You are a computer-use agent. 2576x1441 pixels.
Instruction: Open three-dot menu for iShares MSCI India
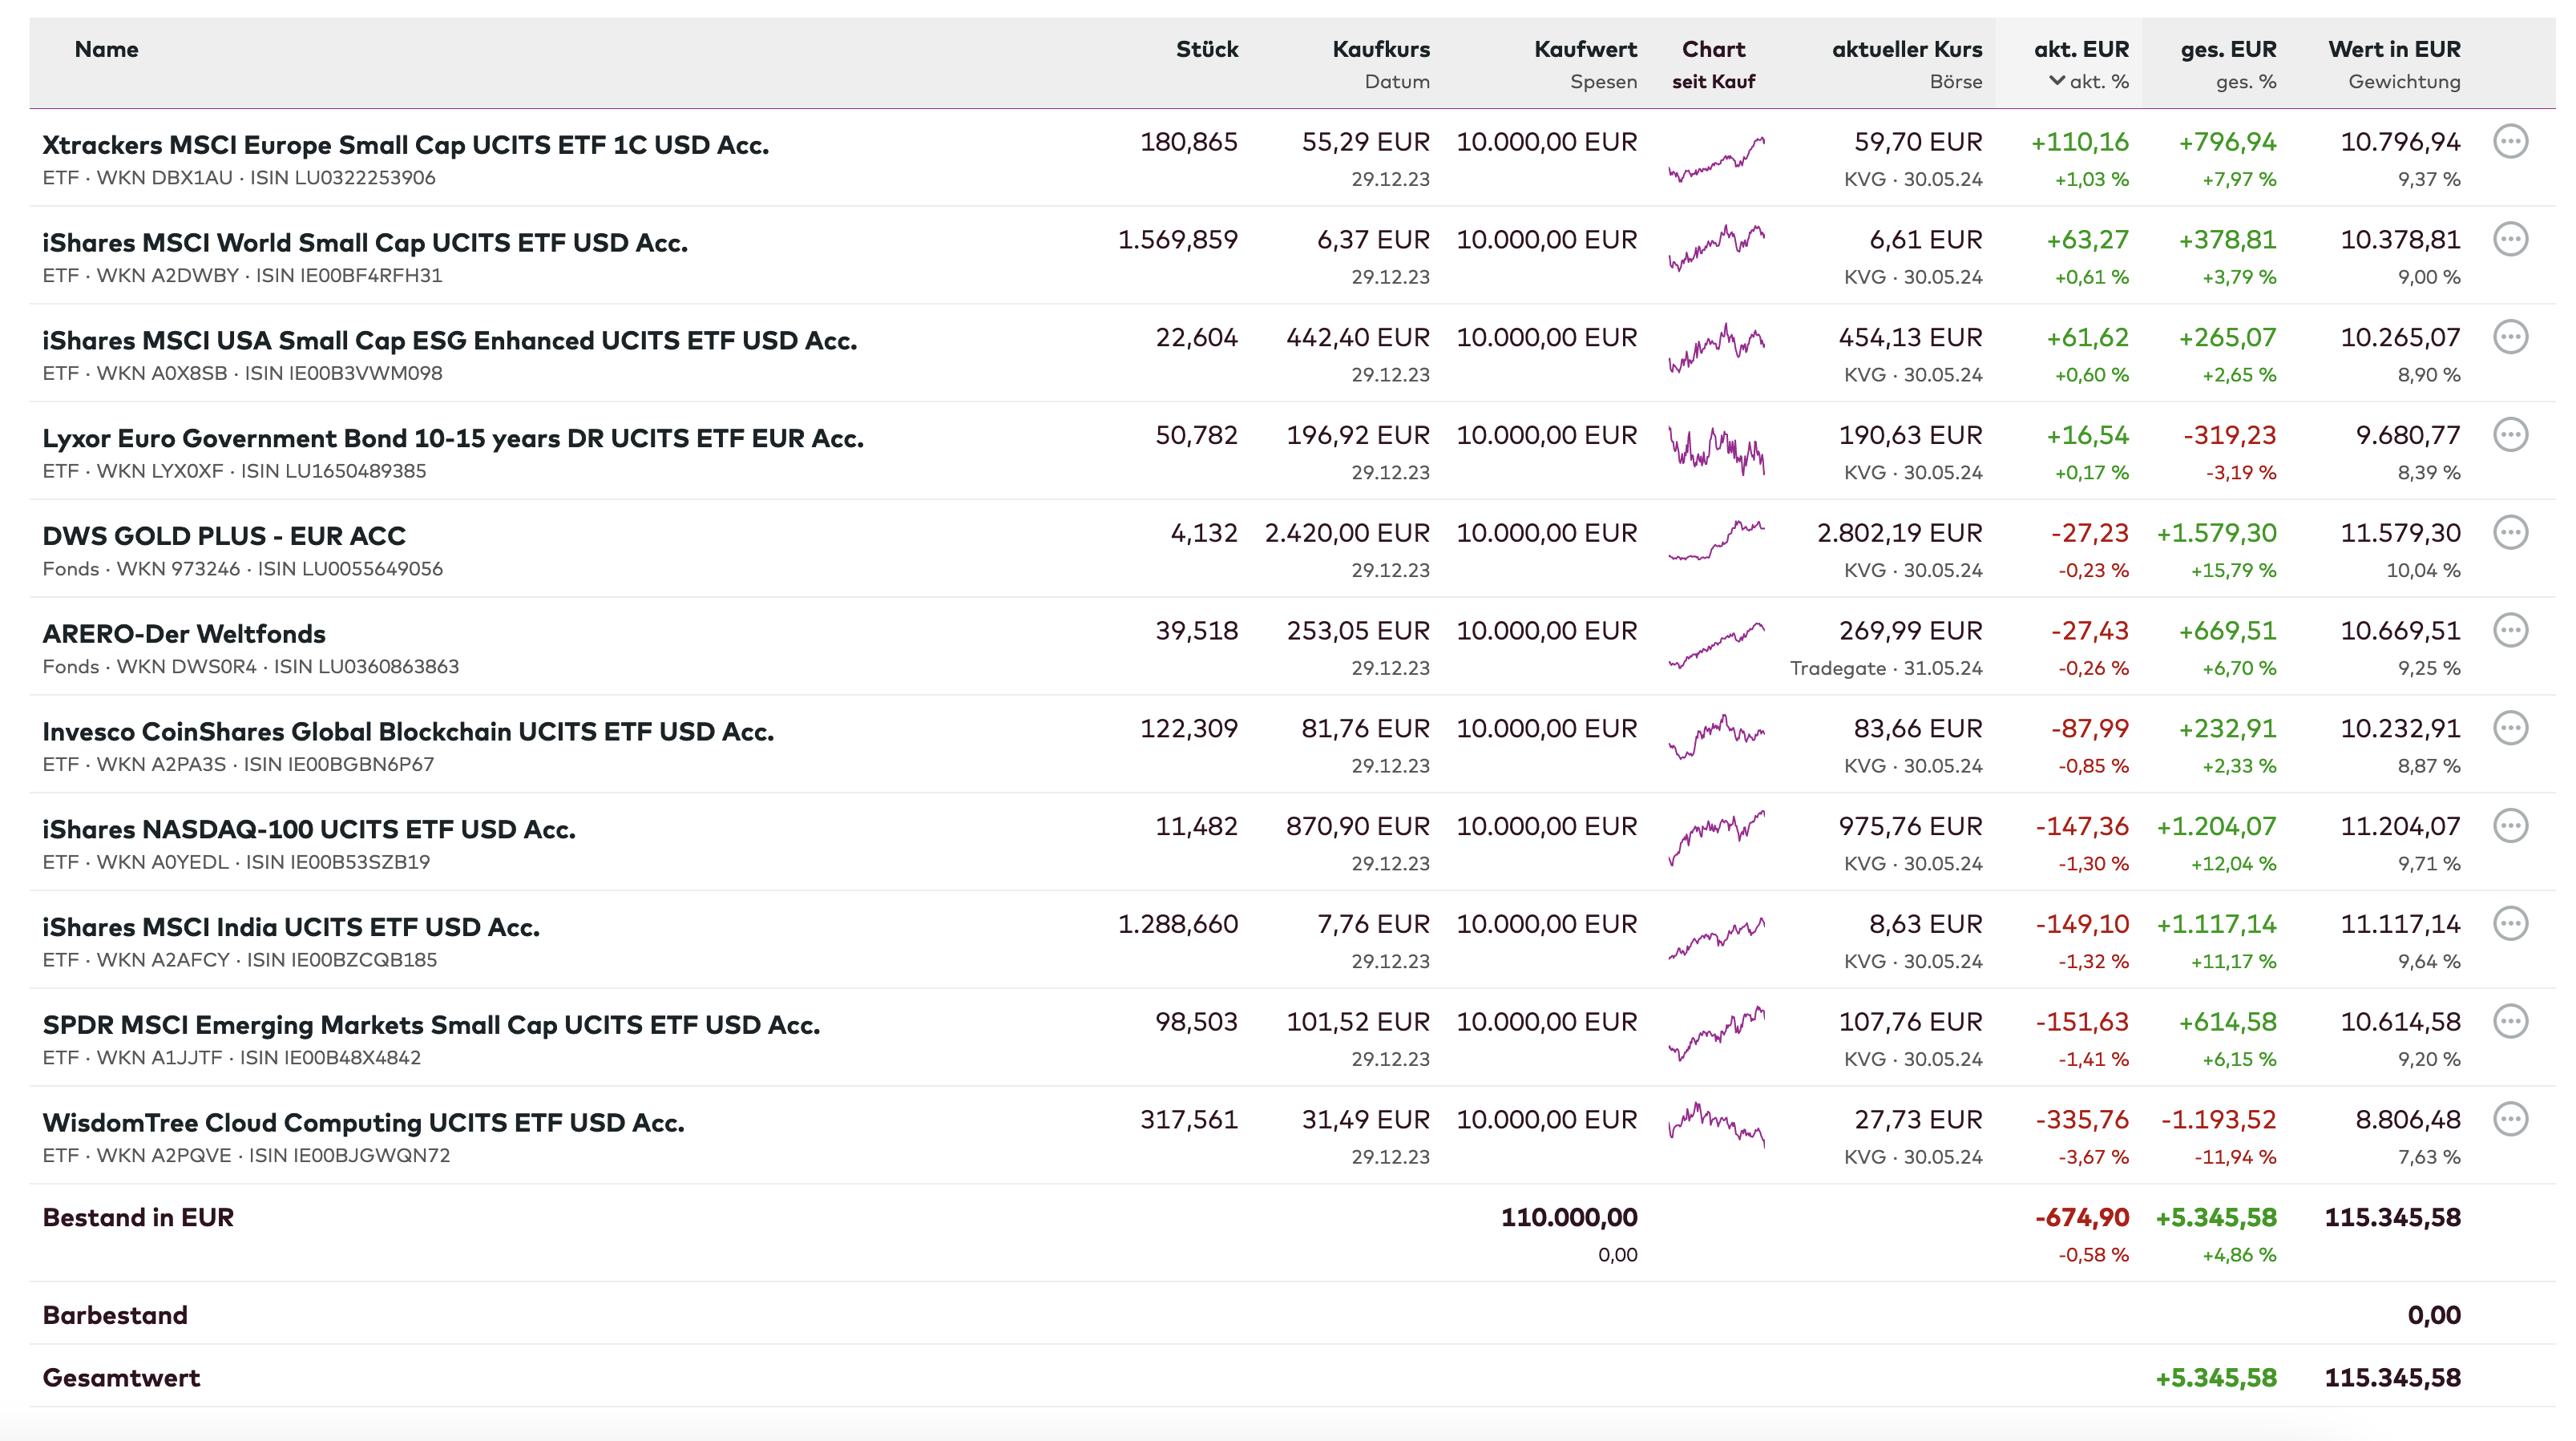point(2510,924)
